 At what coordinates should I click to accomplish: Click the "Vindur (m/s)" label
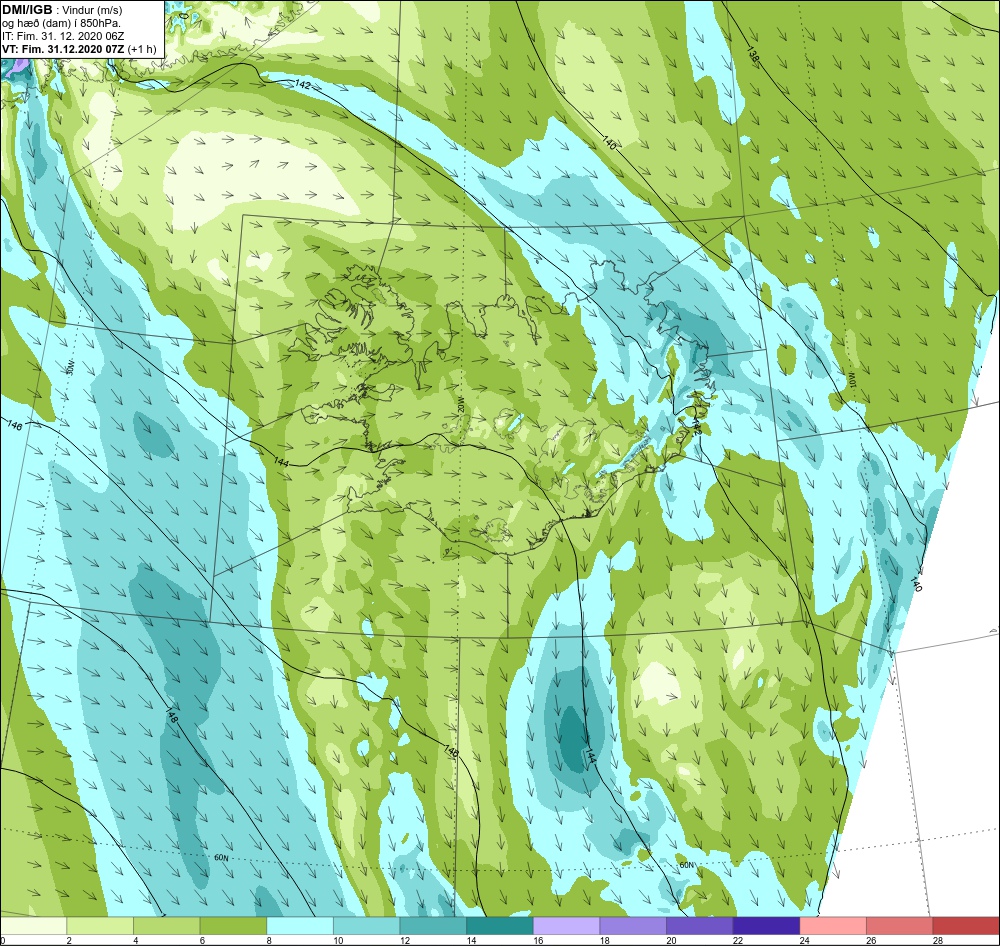coord(93,10)
